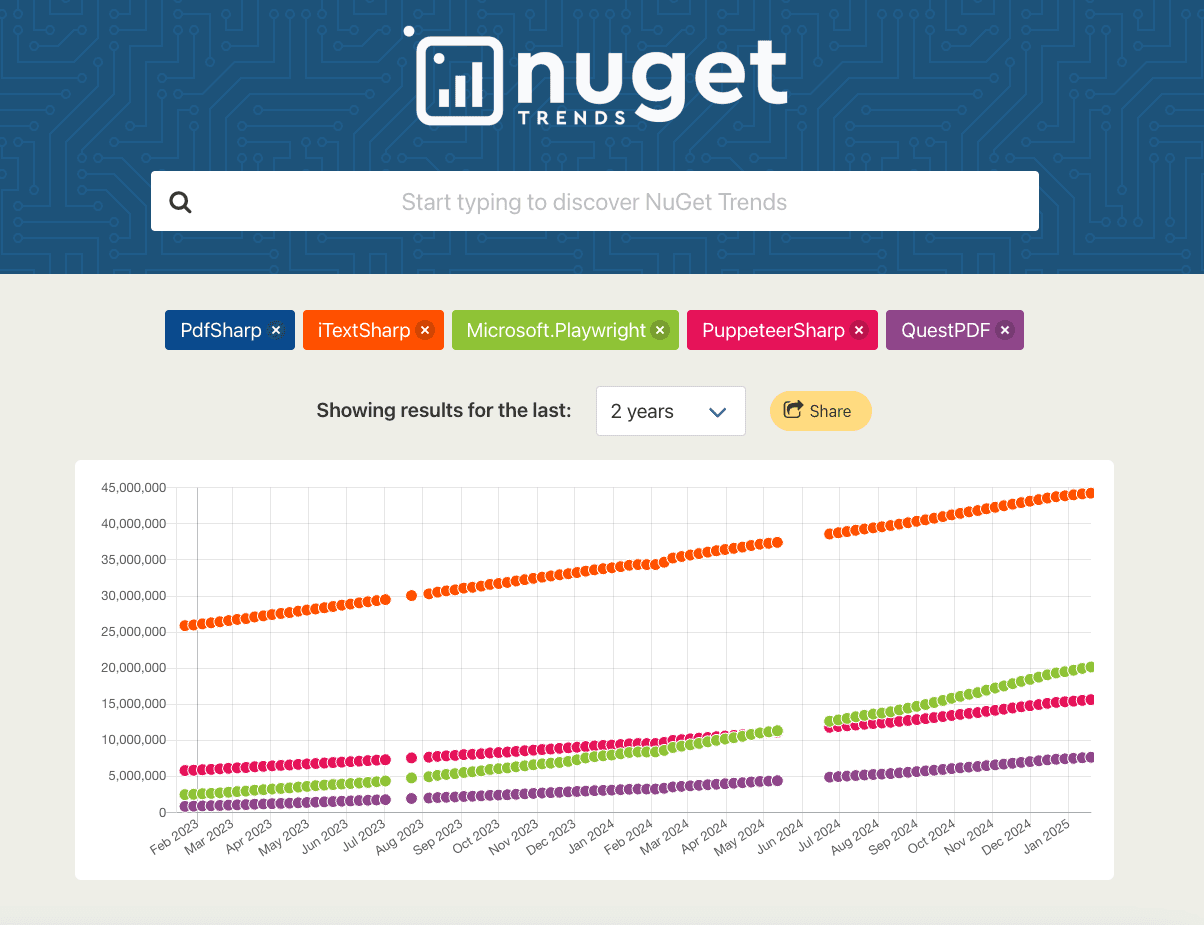
Task: Click the NuGet Trends logo icon
Action: (x=460, y=79)
